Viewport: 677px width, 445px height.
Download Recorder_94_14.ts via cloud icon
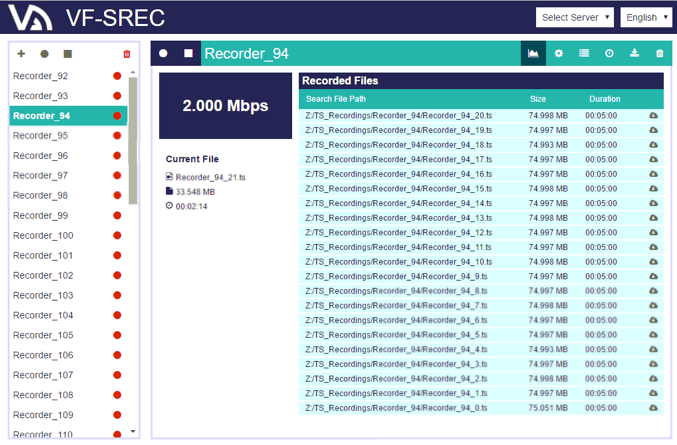[653, 203]
